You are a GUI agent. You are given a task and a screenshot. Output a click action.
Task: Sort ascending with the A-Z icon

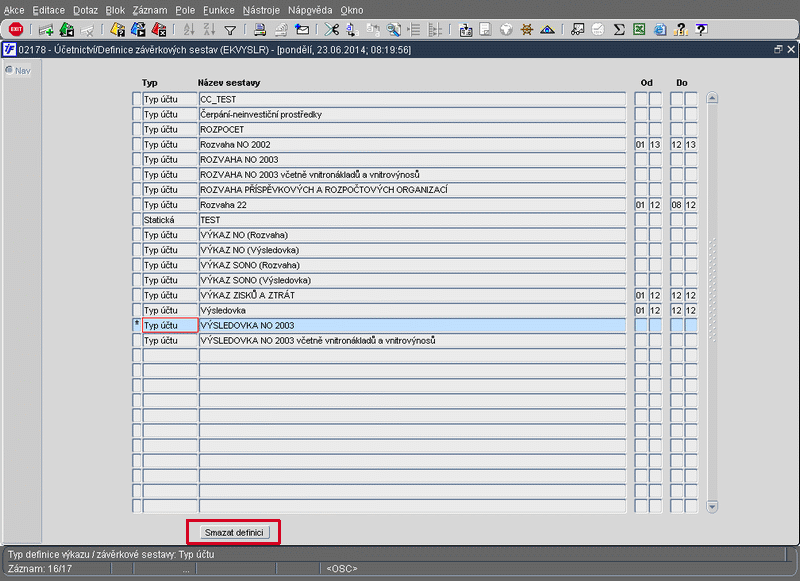click(189, 30)
